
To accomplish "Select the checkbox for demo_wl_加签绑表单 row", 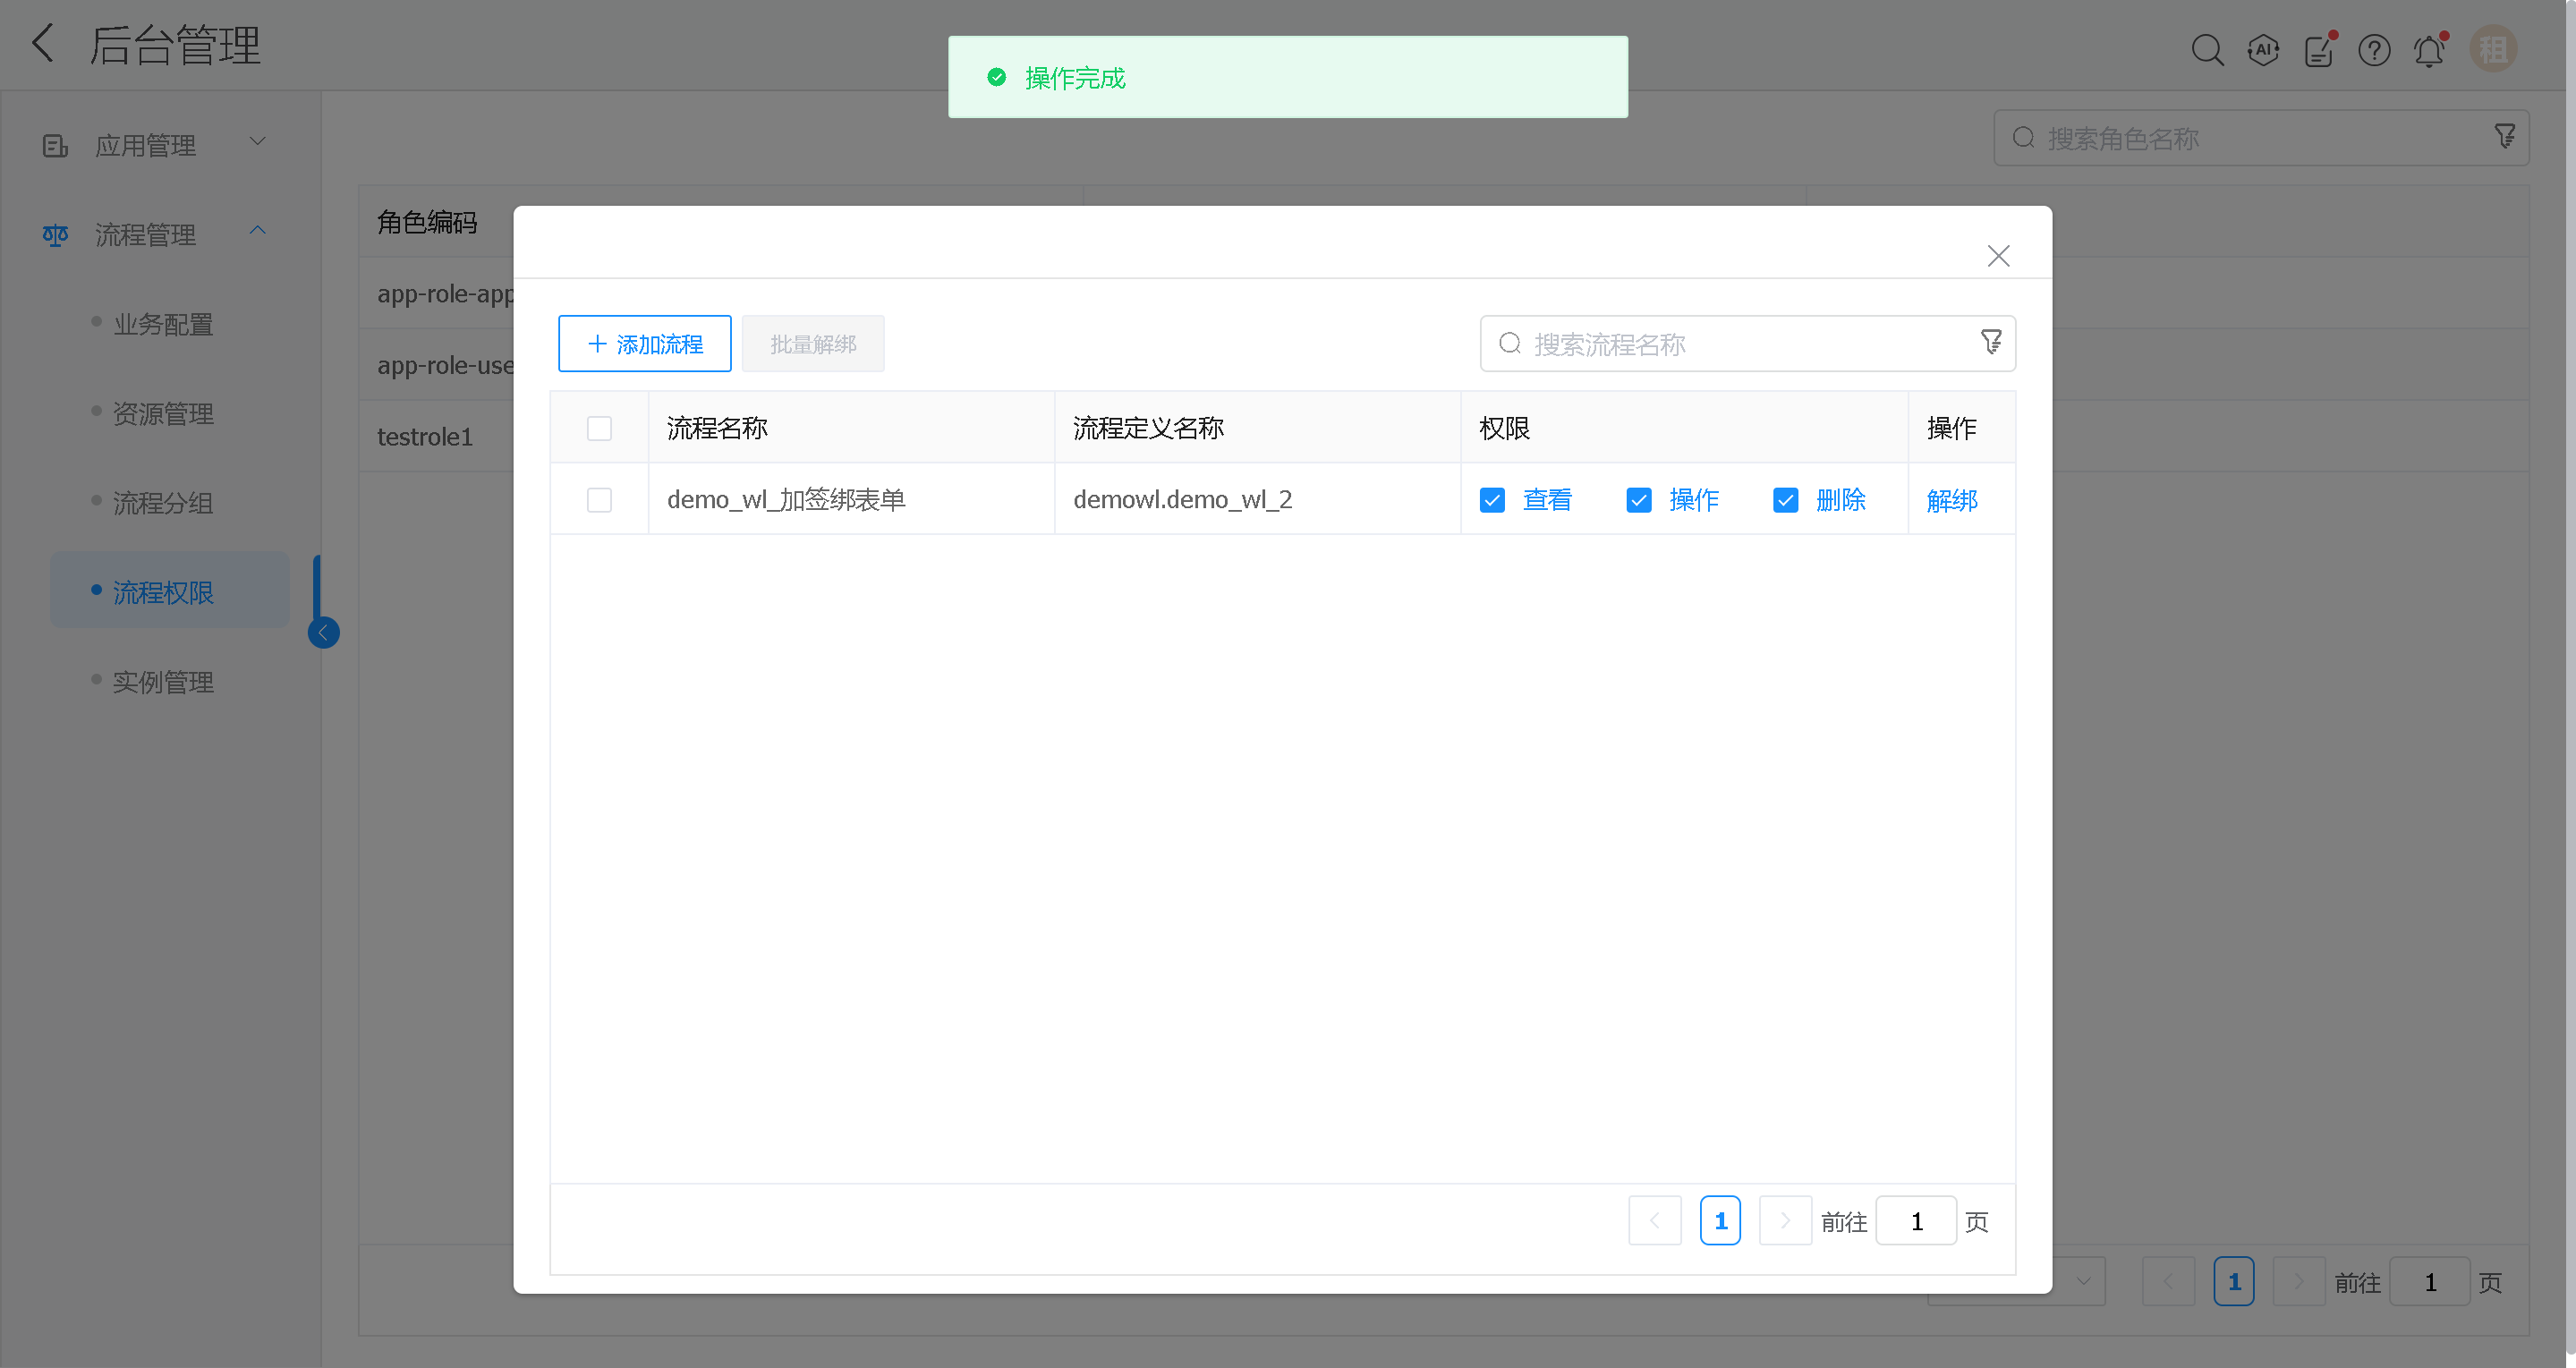I will (599, 499).
